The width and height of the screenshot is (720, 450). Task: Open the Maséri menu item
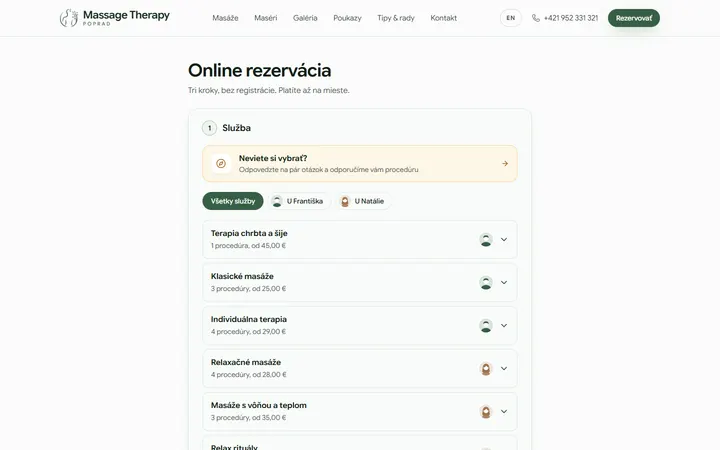[x=266, y=18]
